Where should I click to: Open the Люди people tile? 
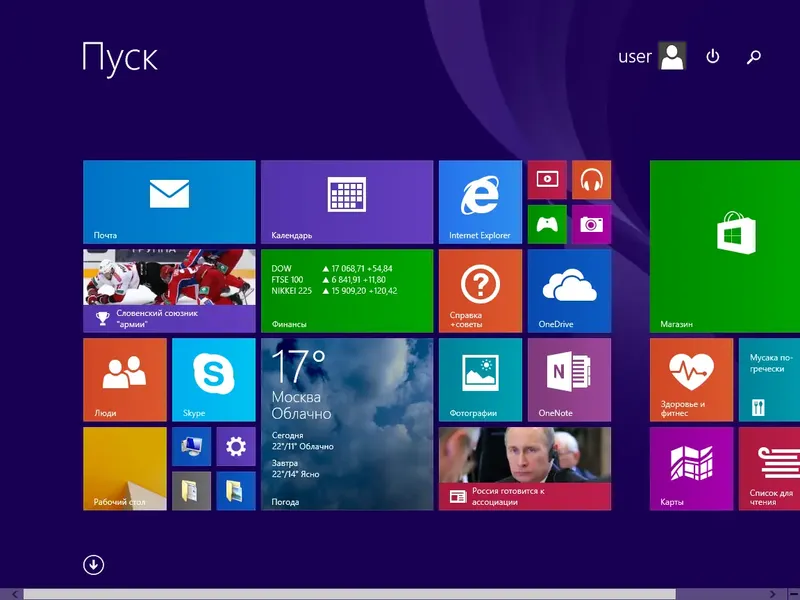click(x=125, y=380)
